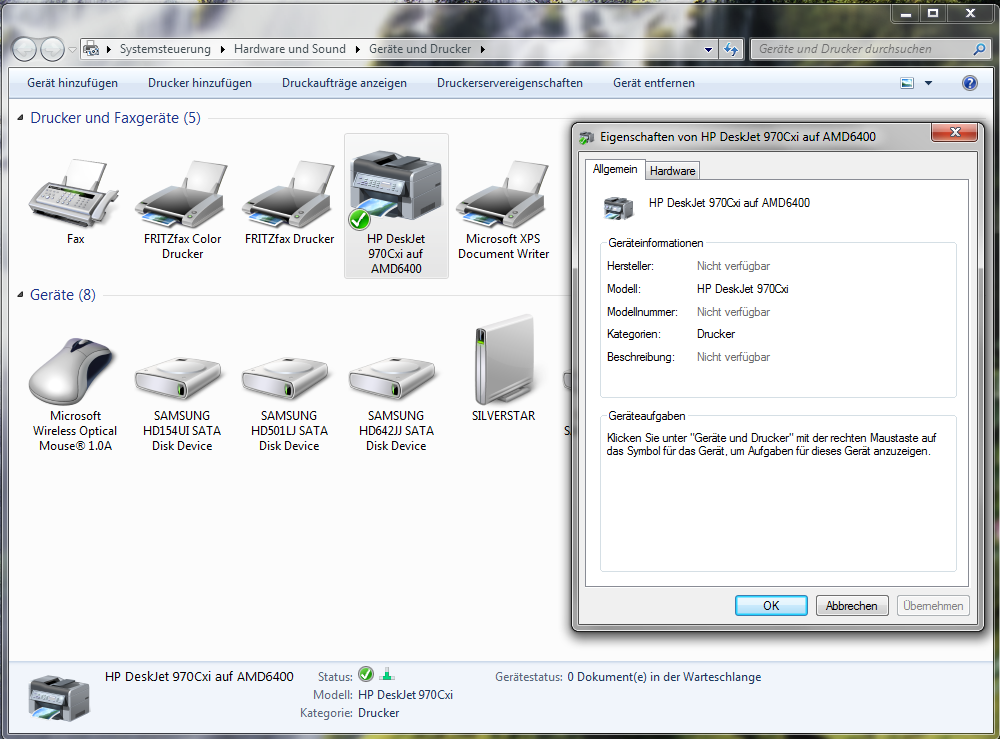Click Gerät hinzufügen in the toolbar
The width and height of the screenshot is (1000, 739).
[73, 83]
